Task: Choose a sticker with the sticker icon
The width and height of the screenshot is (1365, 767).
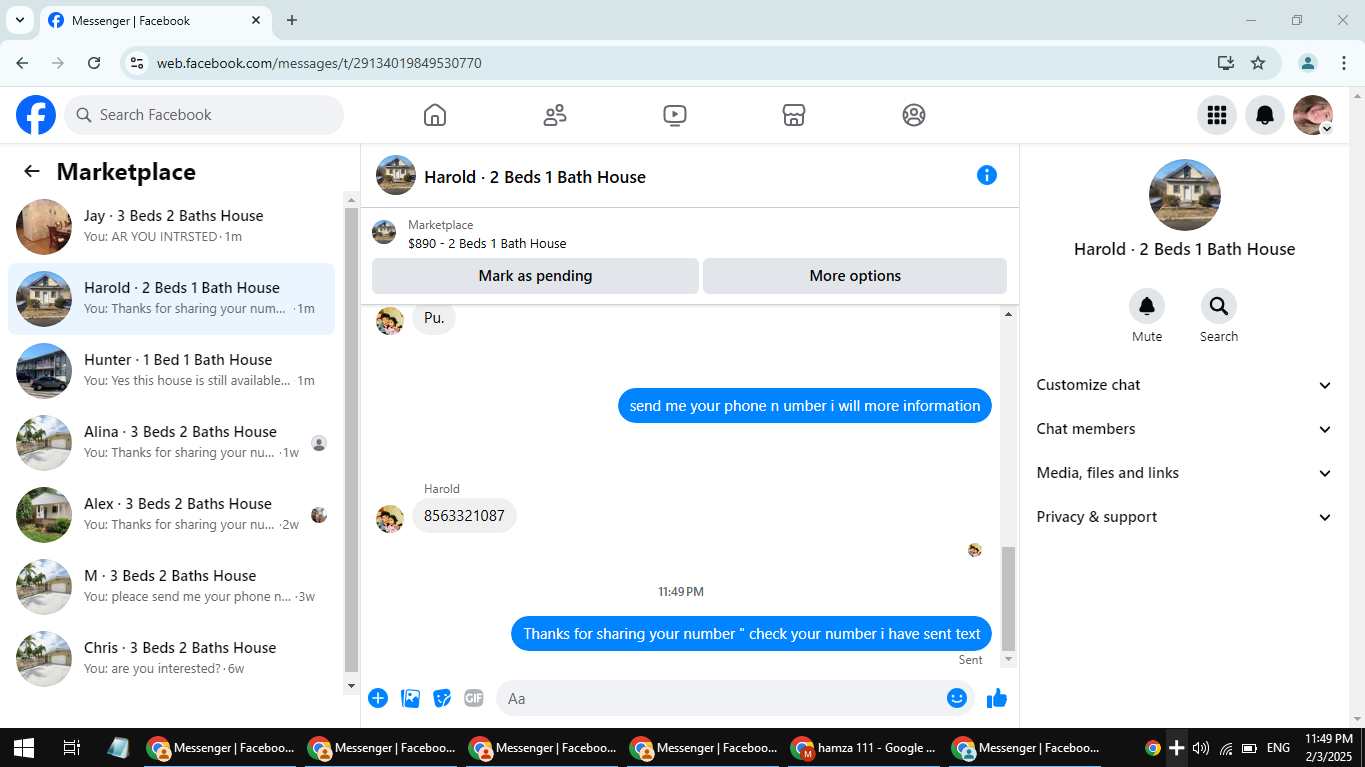Action: tap(442, 698)
